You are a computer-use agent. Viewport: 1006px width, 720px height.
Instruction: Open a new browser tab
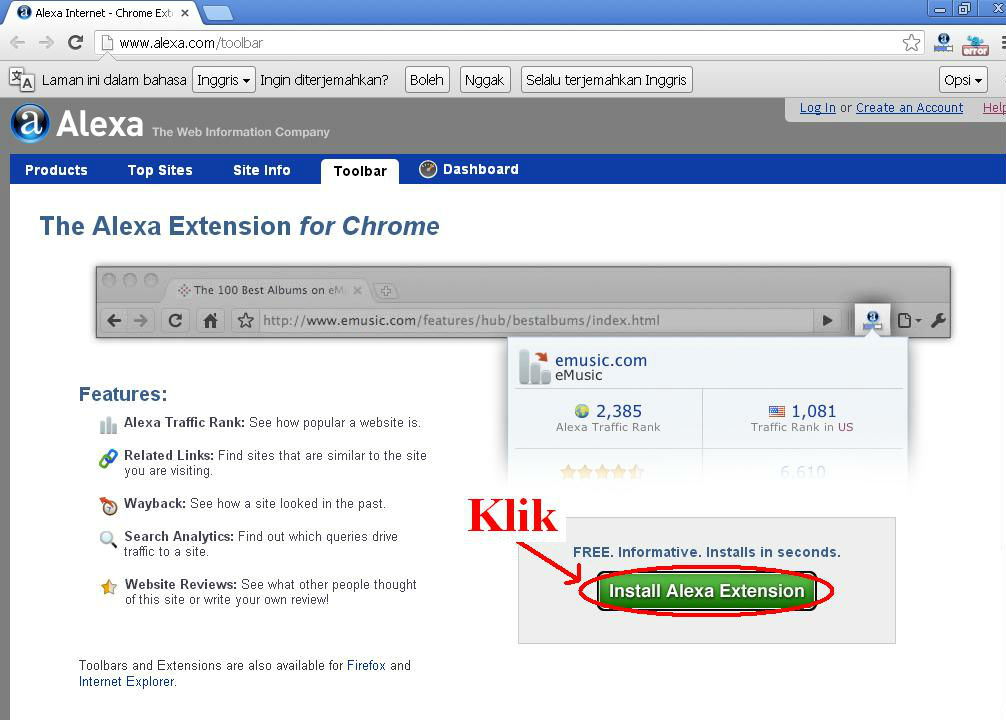[x=218, y=13]
